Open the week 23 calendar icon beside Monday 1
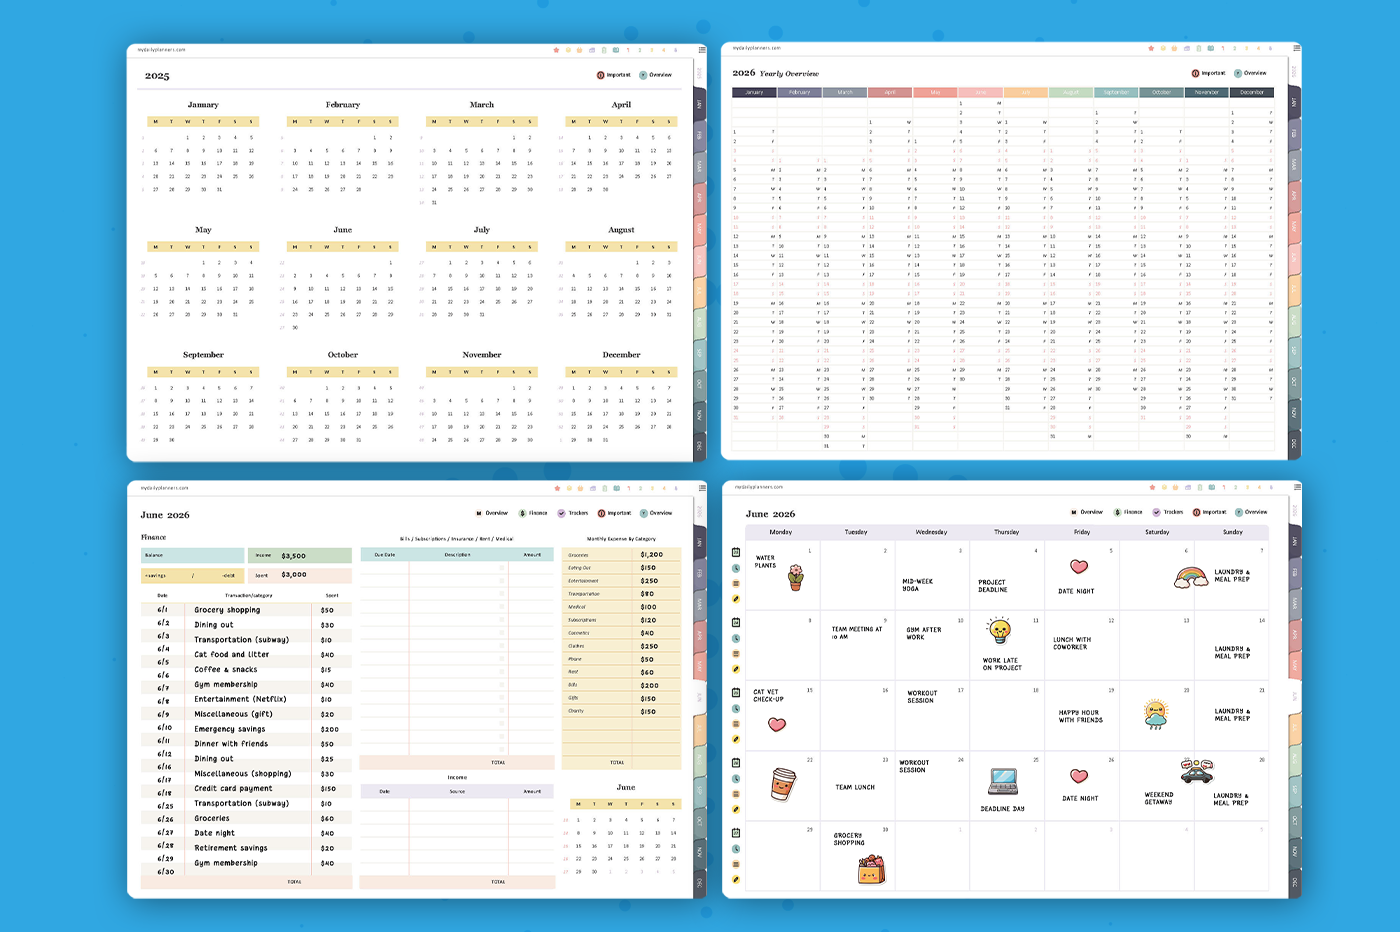 pos(736,552)
